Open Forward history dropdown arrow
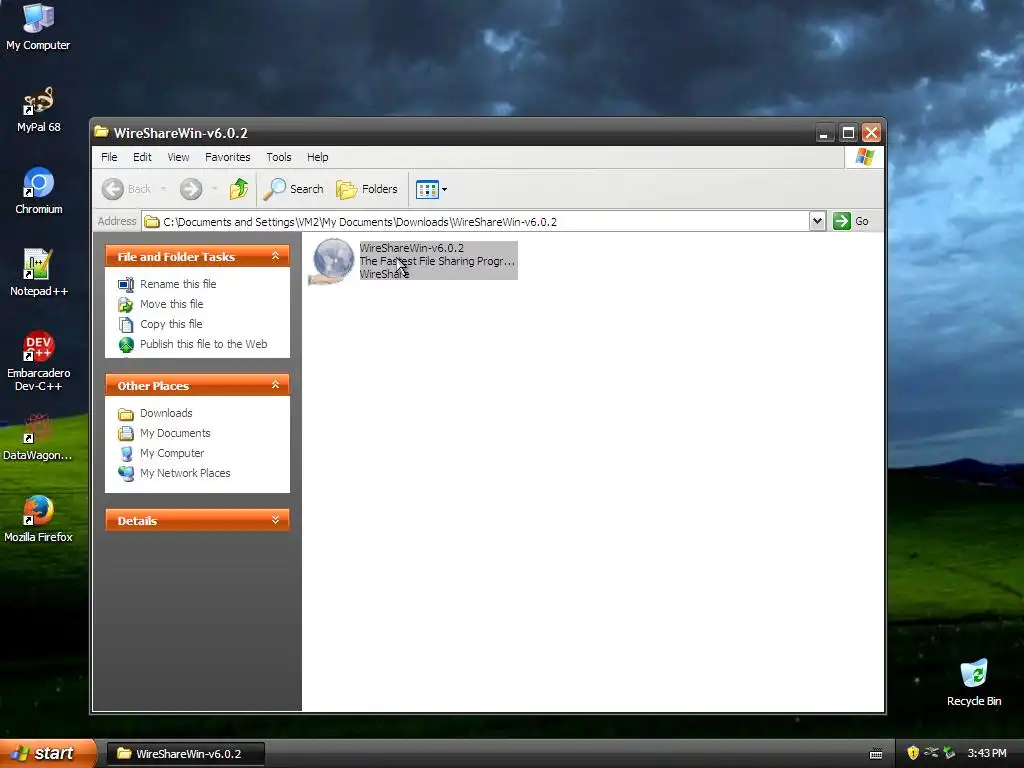This screenshot has width=1024, height=768. click(x=214, y=189)
